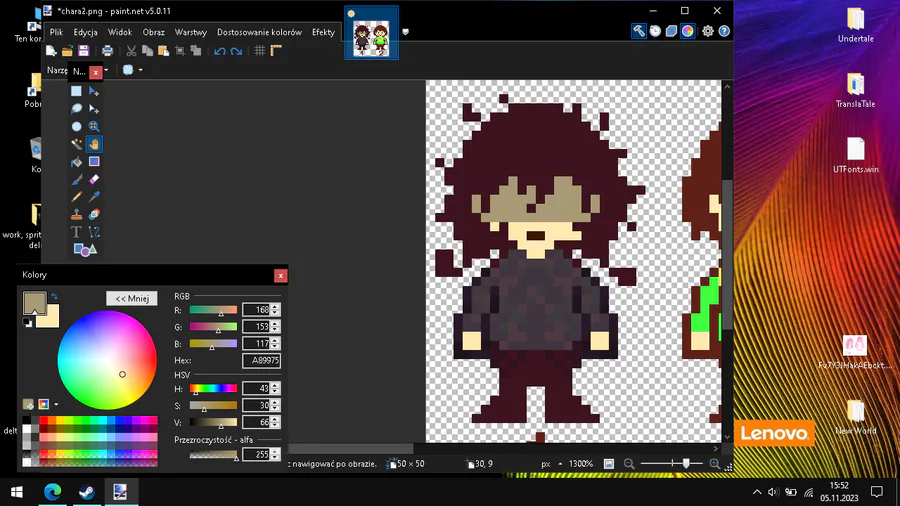This screenshot has height=506, width=900.
Task: Click the Hue slider
Action: 213,388
